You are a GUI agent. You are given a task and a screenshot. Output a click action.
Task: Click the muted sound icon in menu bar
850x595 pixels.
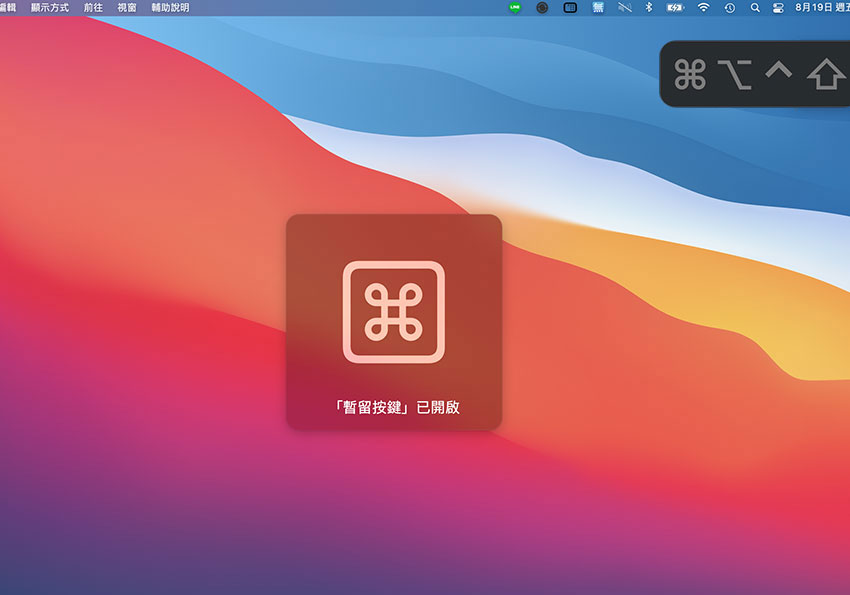point(625,8)
